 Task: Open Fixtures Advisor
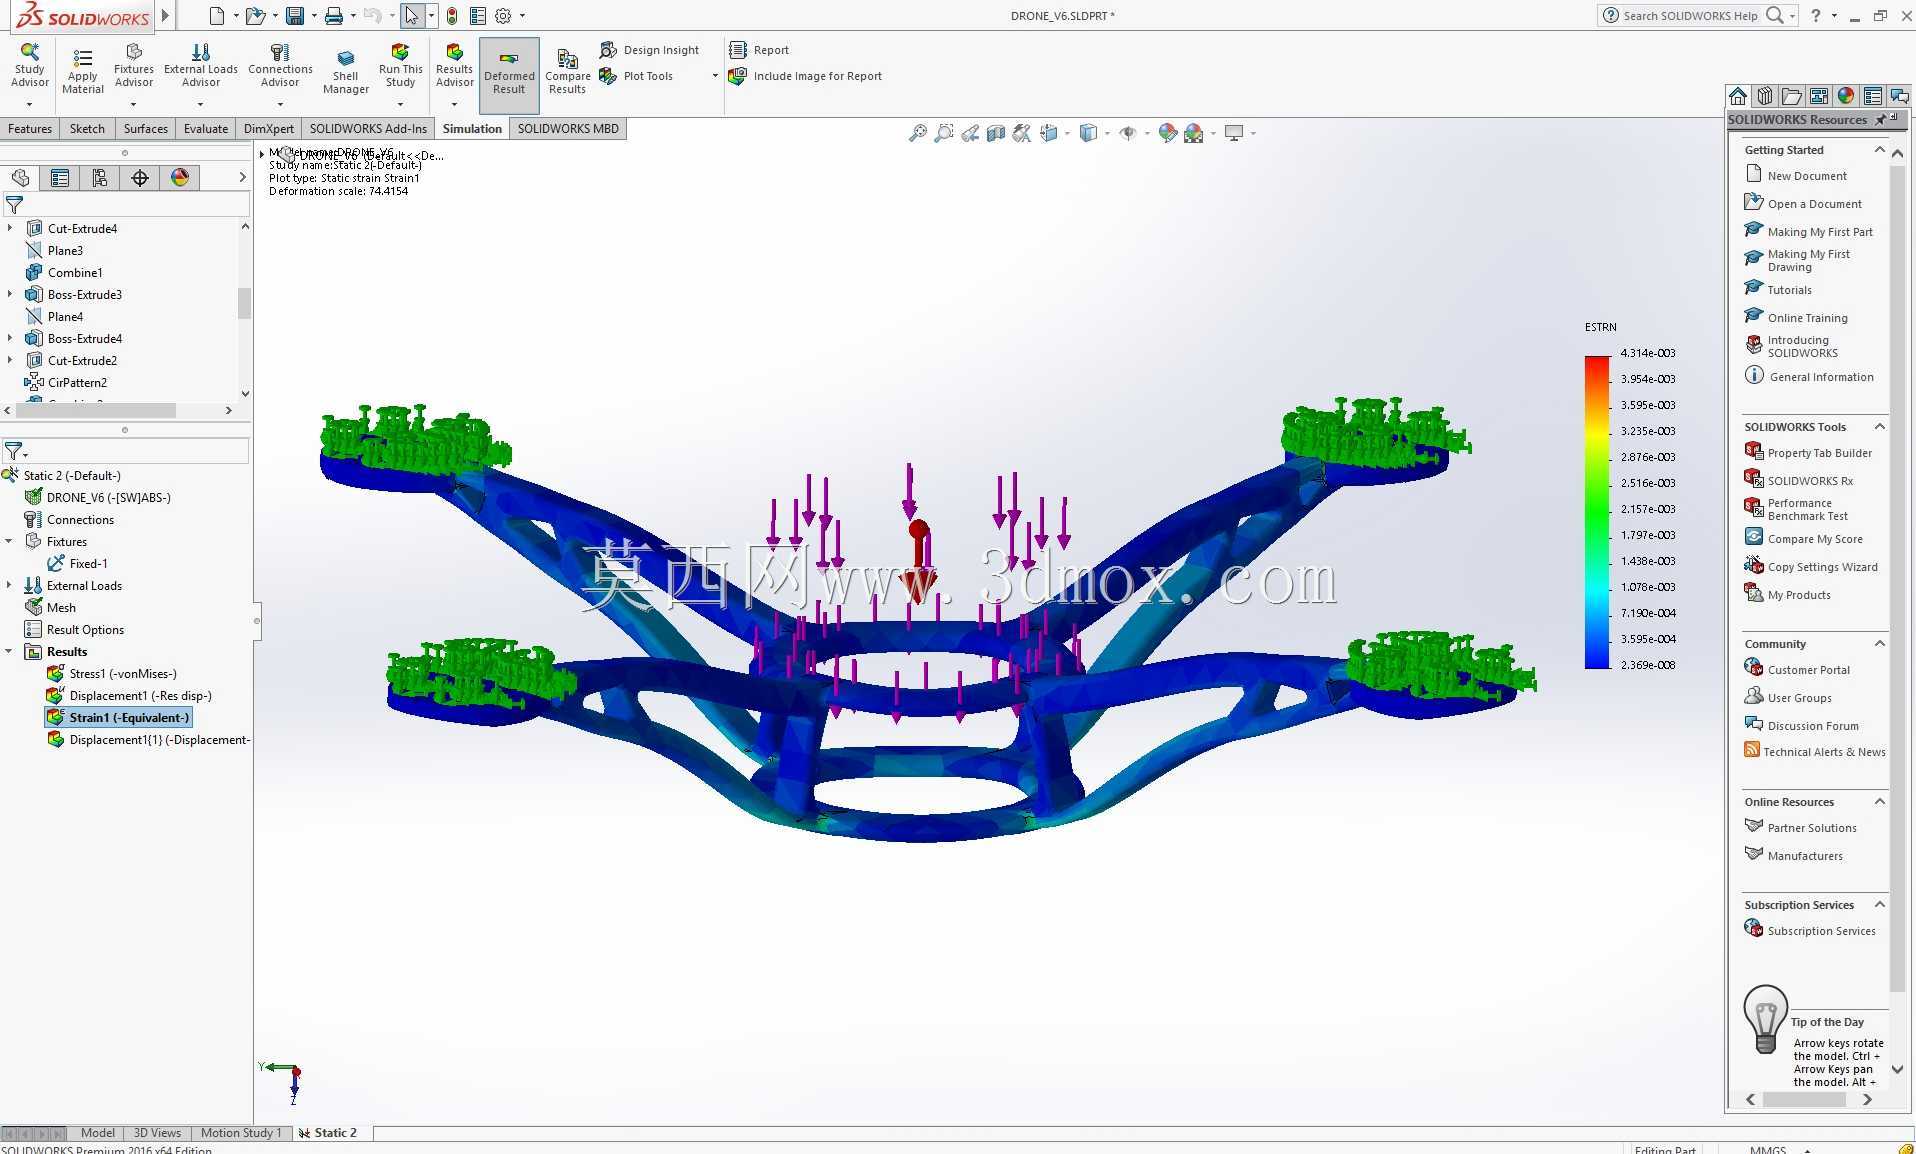[133, 66]
